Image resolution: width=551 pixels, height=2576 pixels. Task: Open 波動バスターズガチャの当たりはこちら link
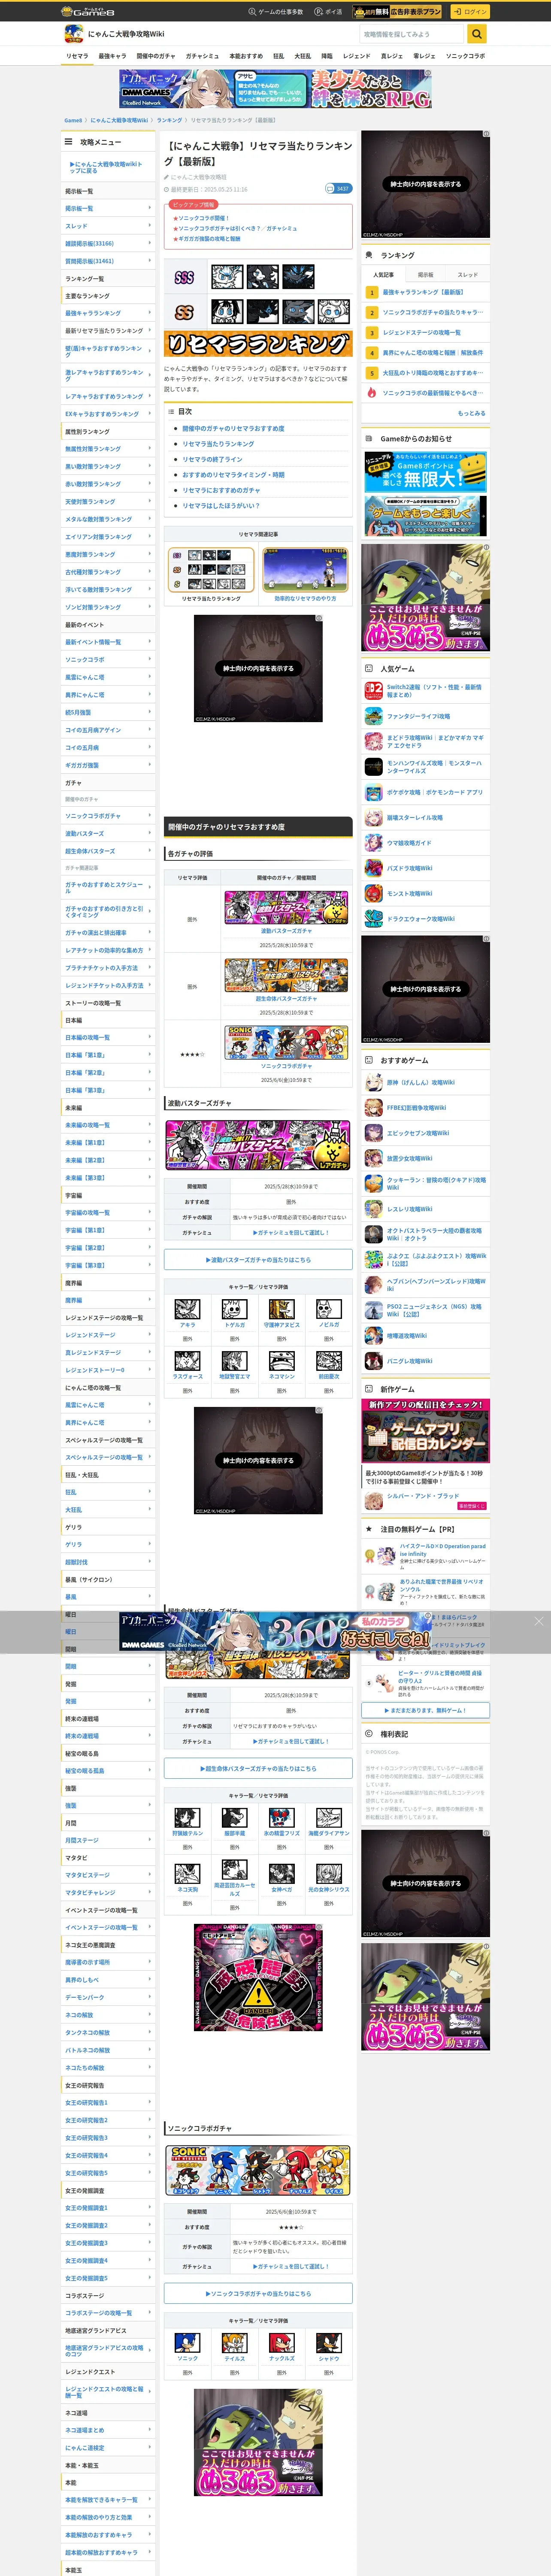(258, 1260)
